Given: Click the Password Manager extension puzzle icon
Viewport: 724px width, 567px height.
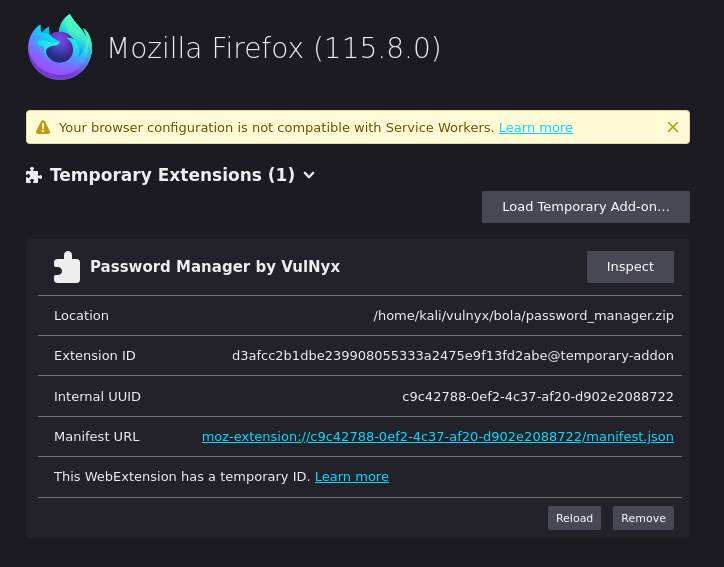Looking at the screenshot, I should point(66,267).
